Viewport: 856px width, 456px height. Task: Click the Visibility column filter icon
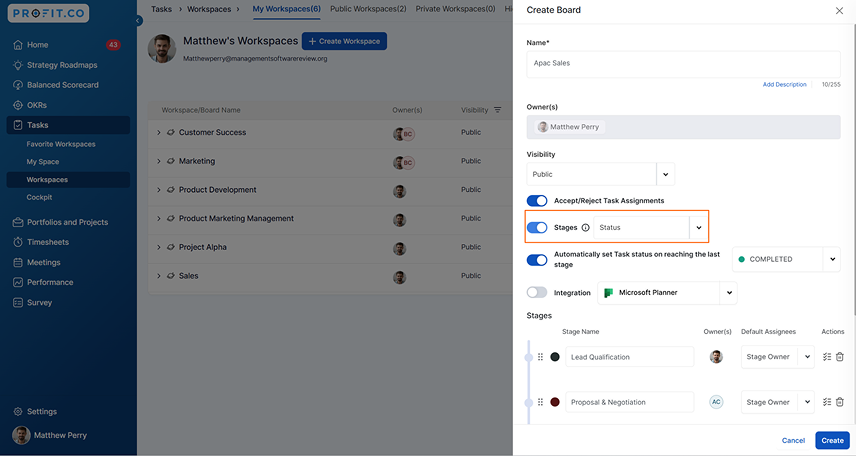[x=497, y=110]
